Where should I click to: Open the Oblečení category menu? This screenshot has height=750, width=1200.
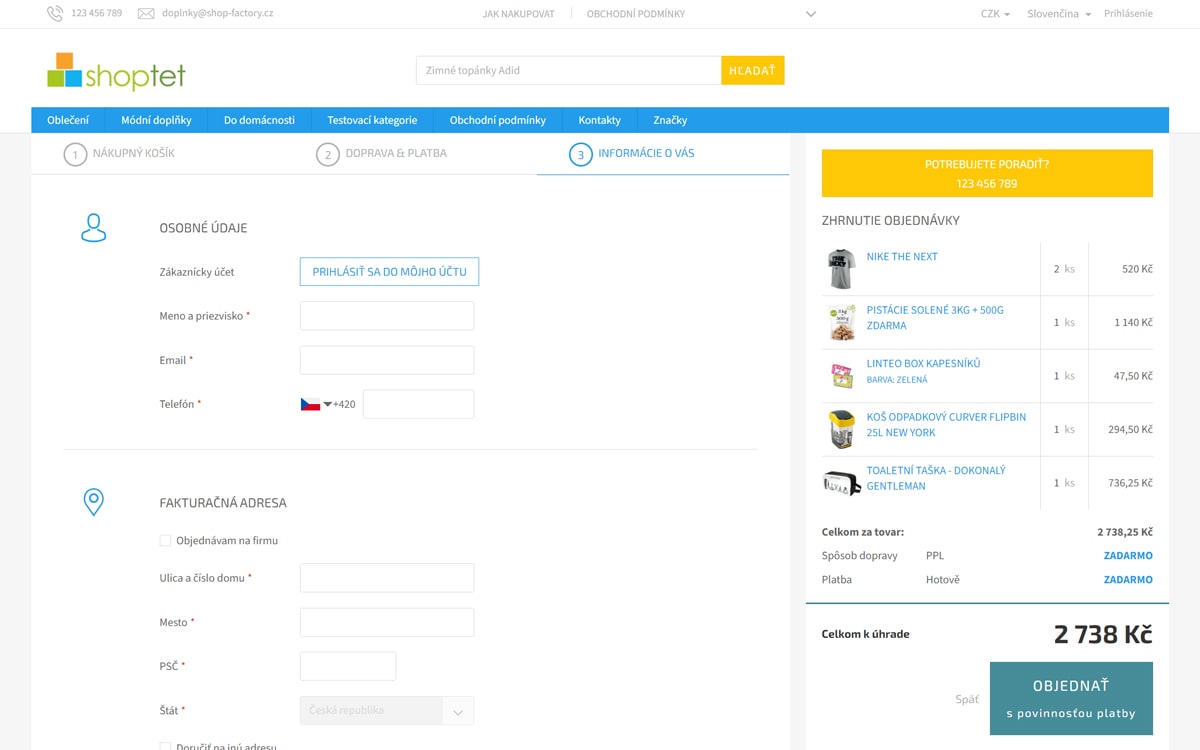[x=68, y=120]
